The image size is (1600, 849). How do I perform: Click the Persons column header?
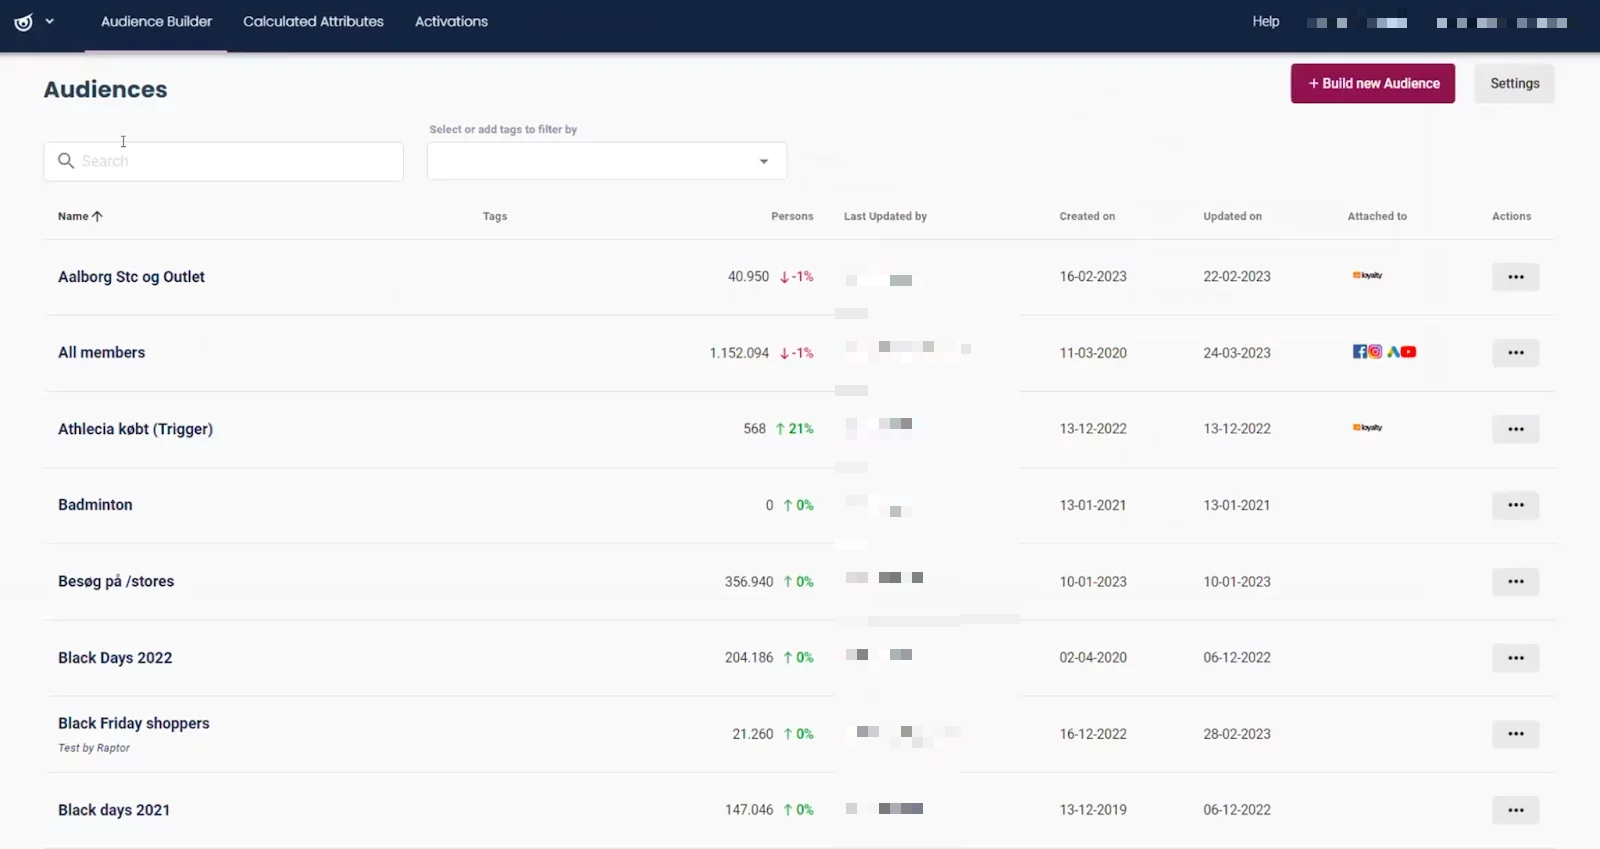pos(792,216)
